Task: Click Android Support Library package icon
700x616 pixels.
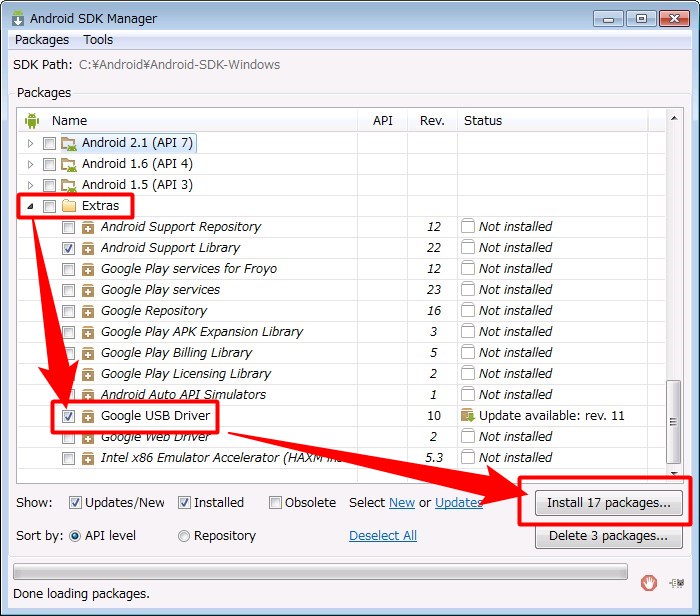Action: click(88, 248)
